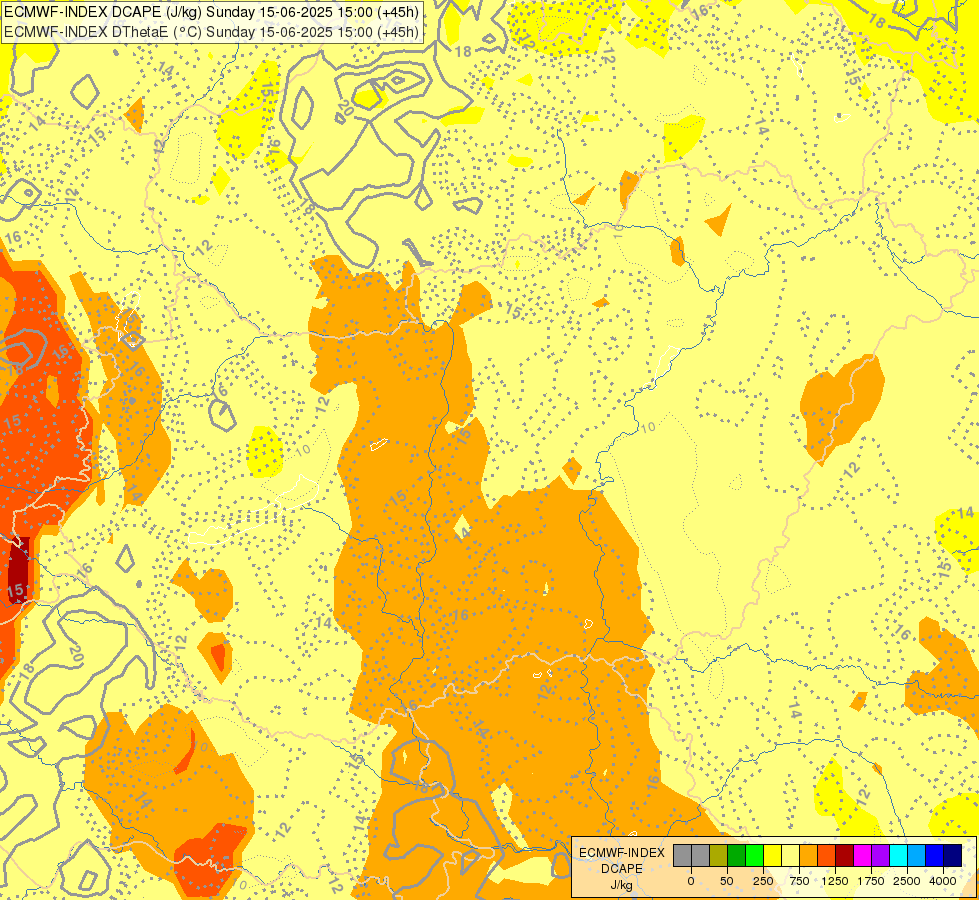This screenshot has width=979, height=900.
Task: Click the navy legend swatch
Action: 953,855
